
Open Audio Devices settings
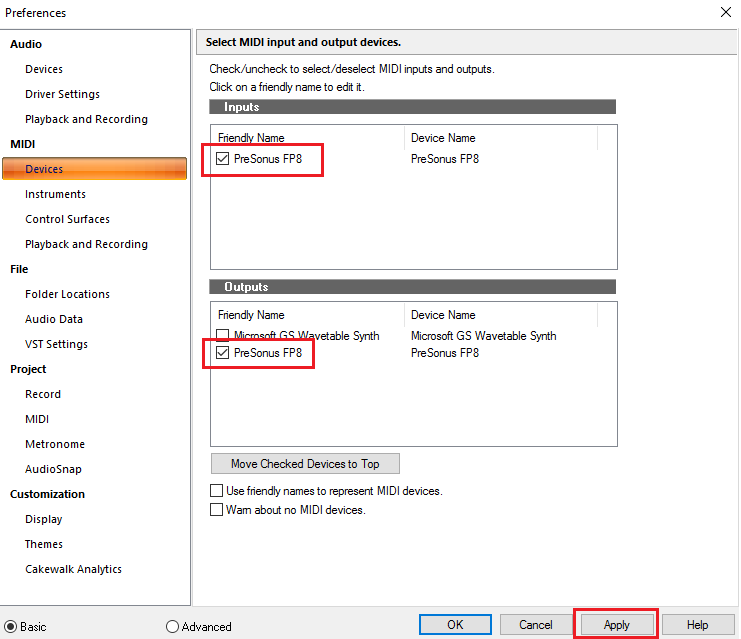44,69
